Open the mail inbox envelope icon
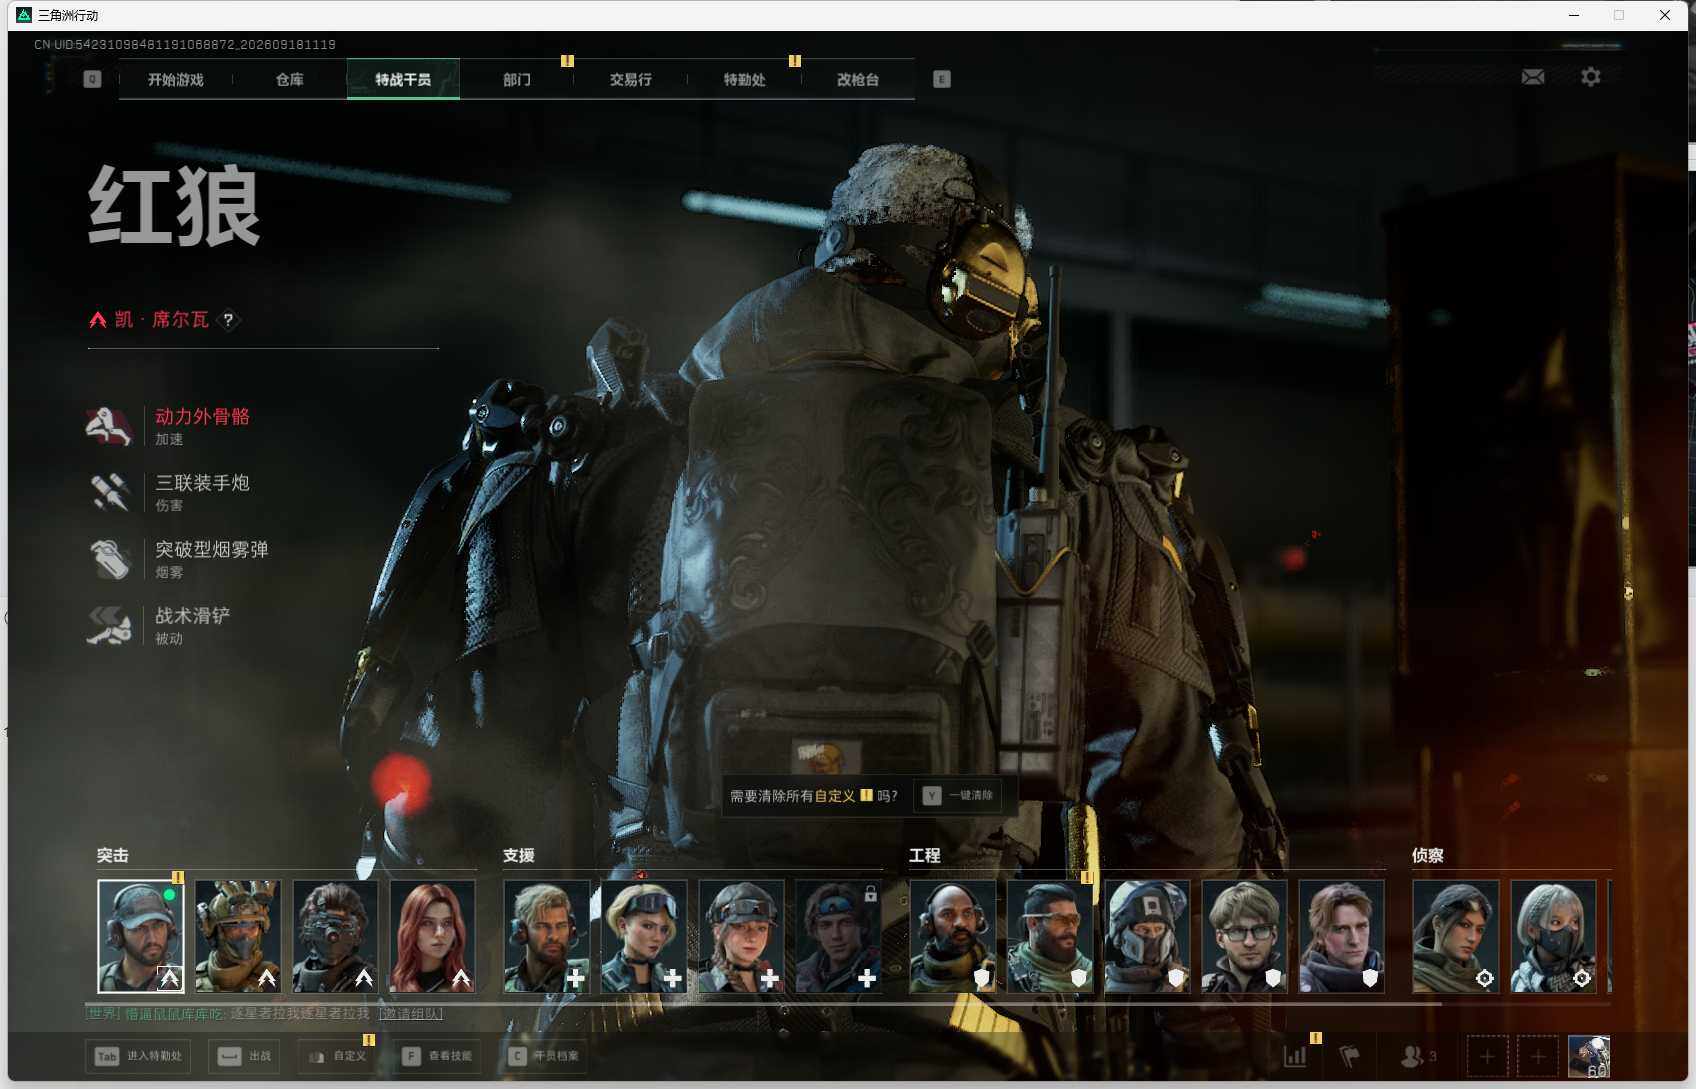 [x=1533, y=77]
